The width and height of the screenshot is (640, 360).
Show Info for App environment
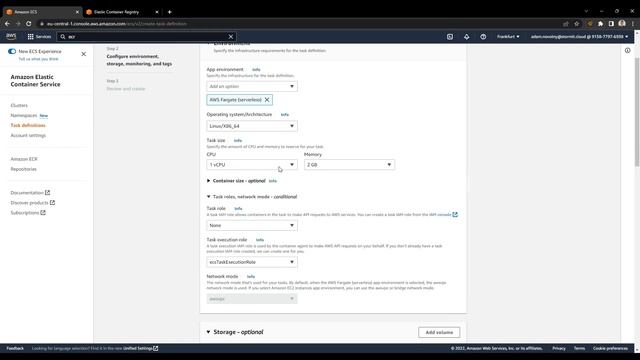tap(256, 70)
